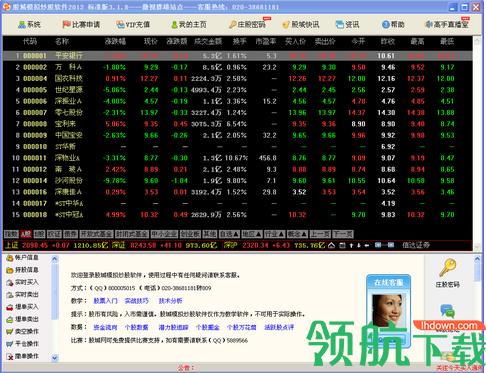Click the down arrow icon in status bar
Viewport: 486px width, 373px height.
tap(359, 245)
